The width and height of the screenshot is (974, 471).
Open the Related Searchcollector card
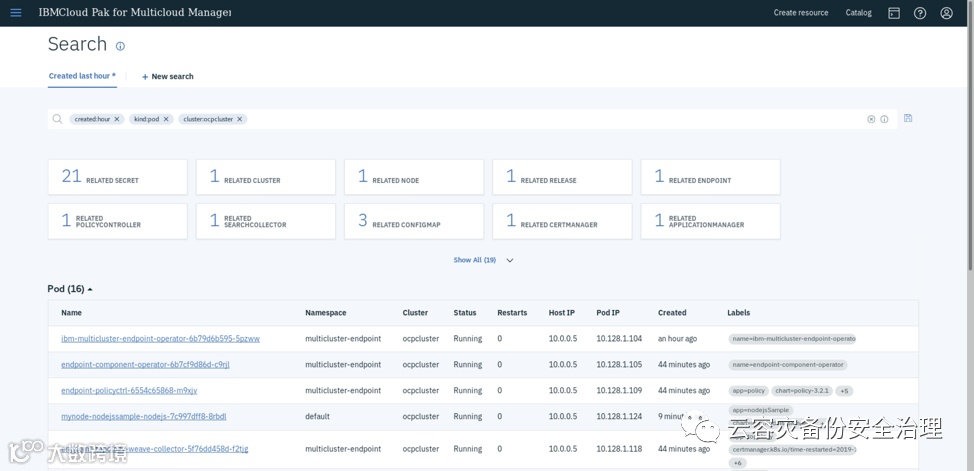tap(266, 221)
